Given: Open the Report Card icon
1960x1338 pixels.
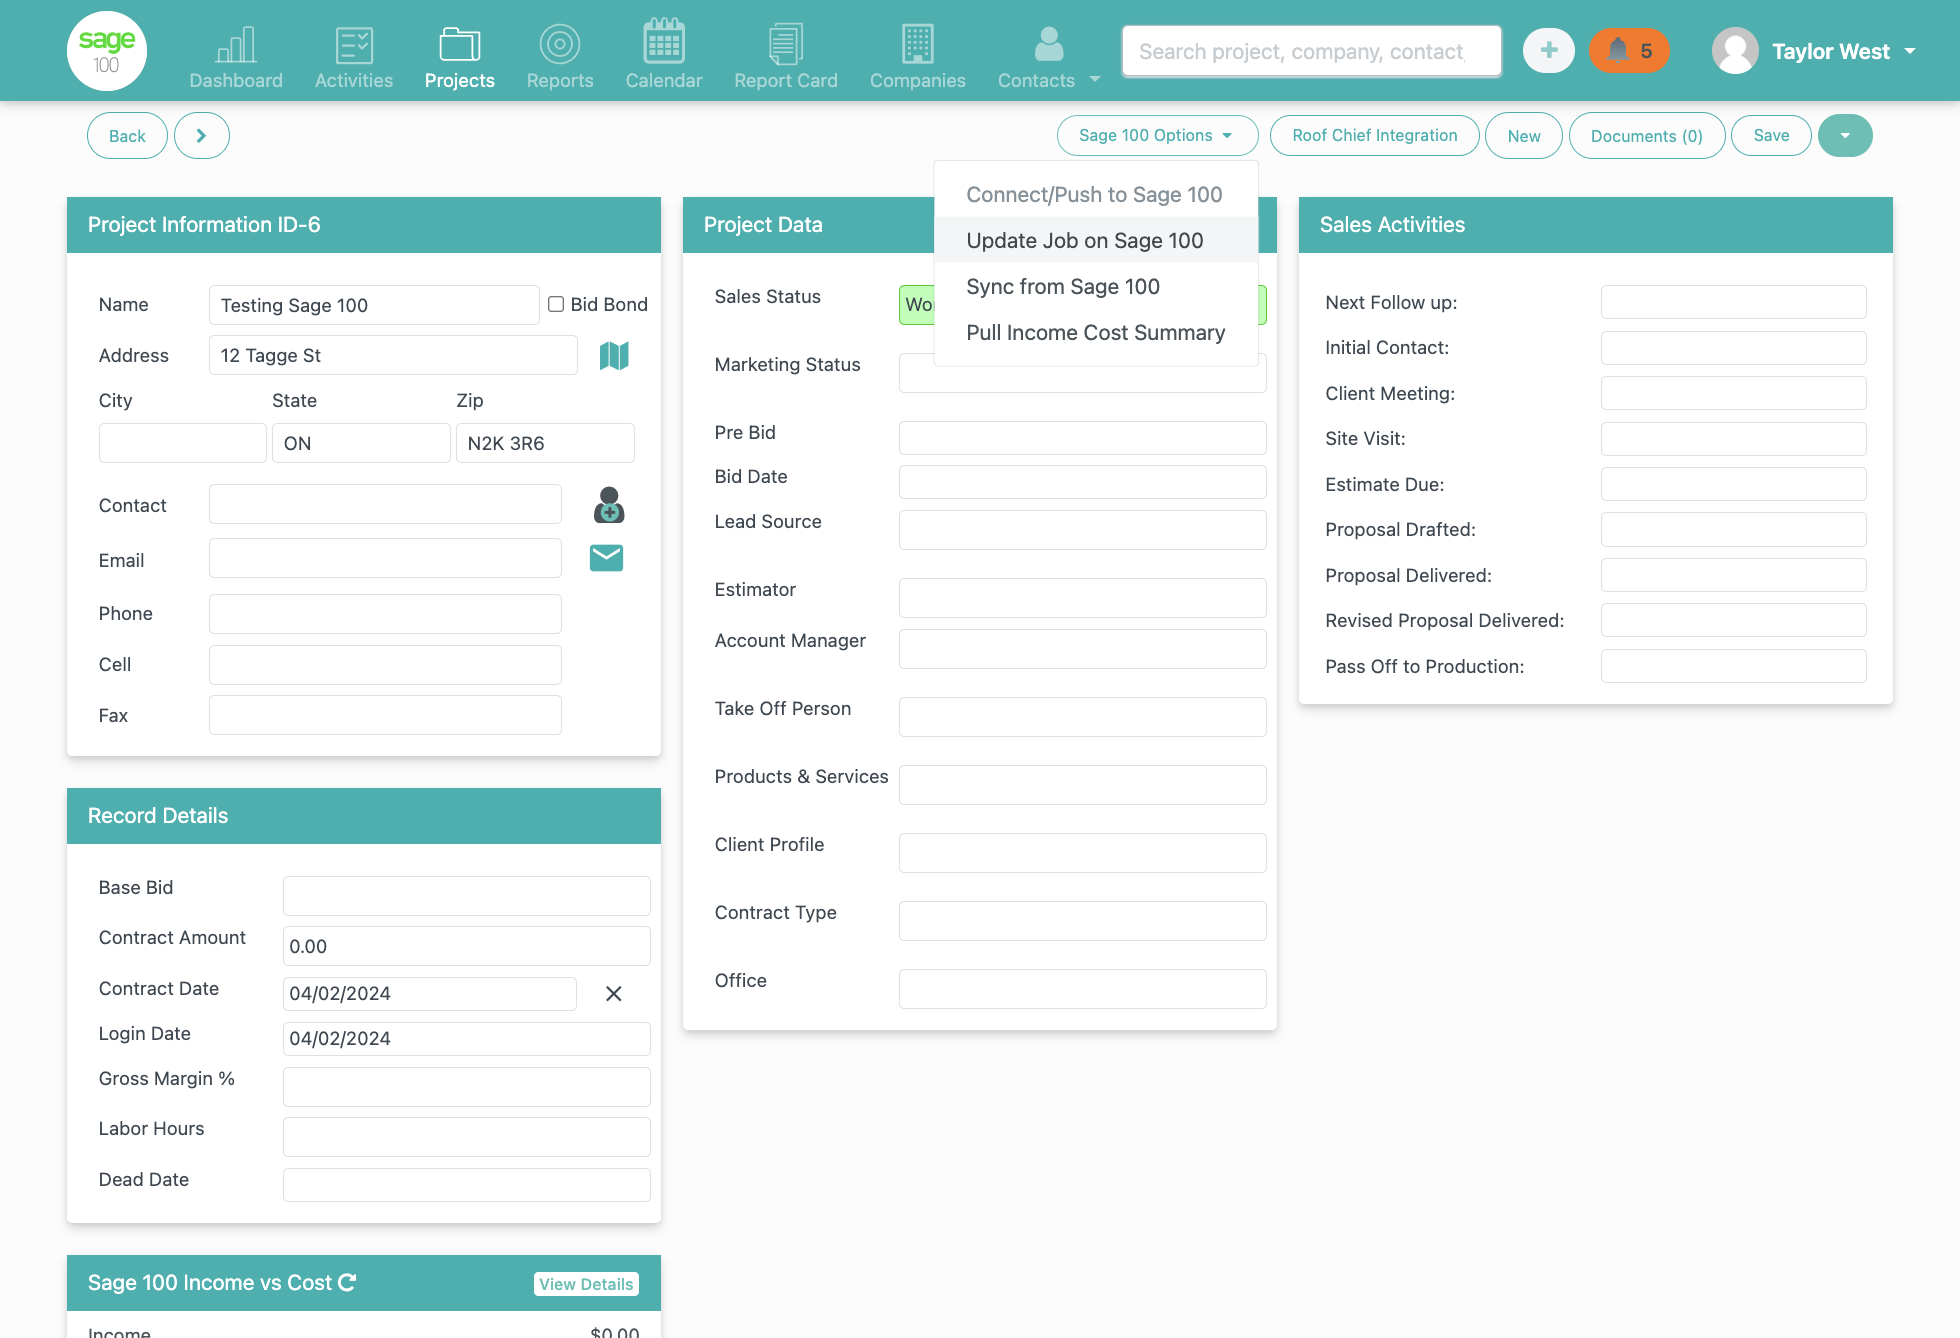Looking at the screenshot, I should pos(786,45).
